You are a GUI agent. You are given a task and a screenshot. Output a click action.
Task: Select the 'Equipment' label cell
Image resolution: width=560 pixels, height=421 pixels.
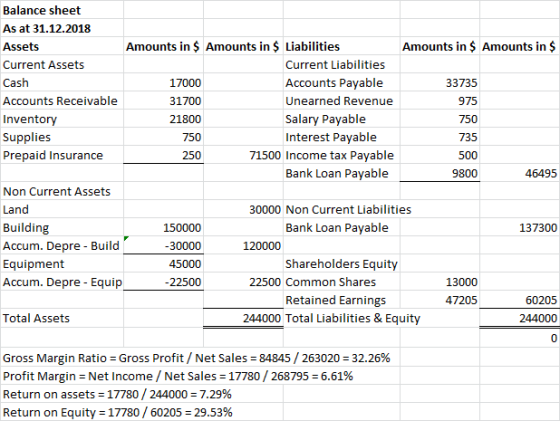(x=62, y=264)
